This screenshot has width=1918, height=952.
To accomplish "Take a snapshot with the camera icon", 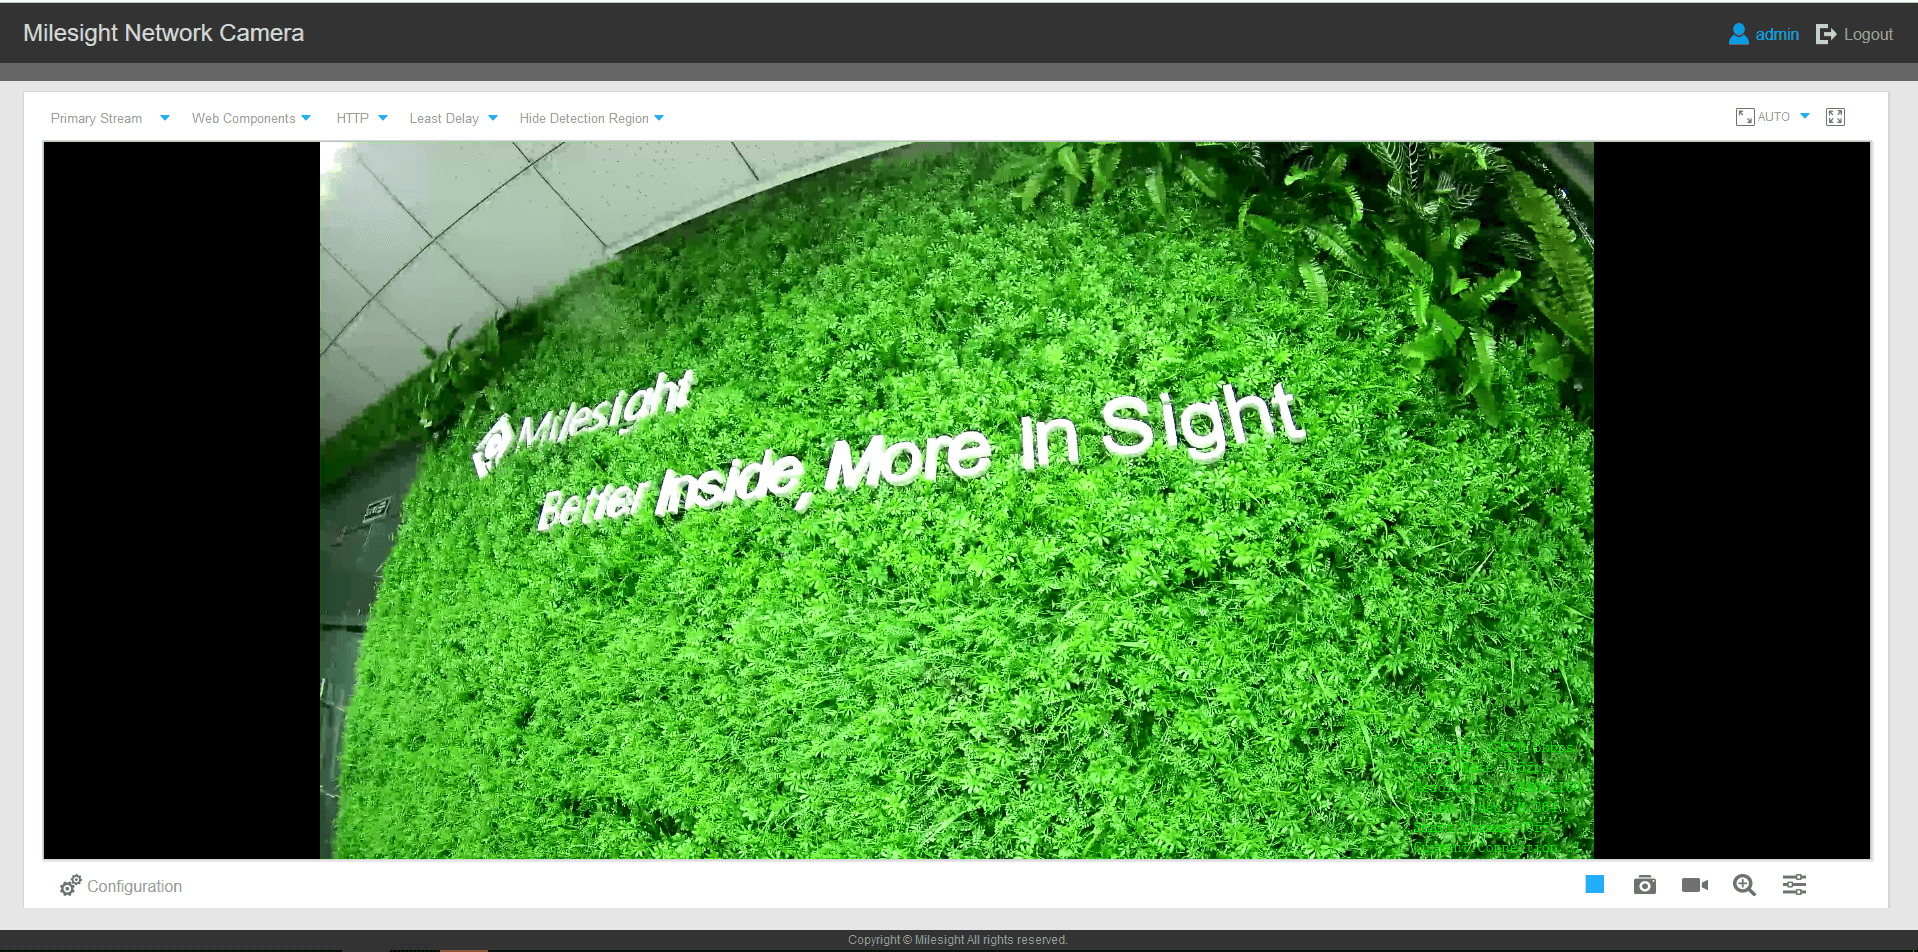I will click(x=1644, y=885).
